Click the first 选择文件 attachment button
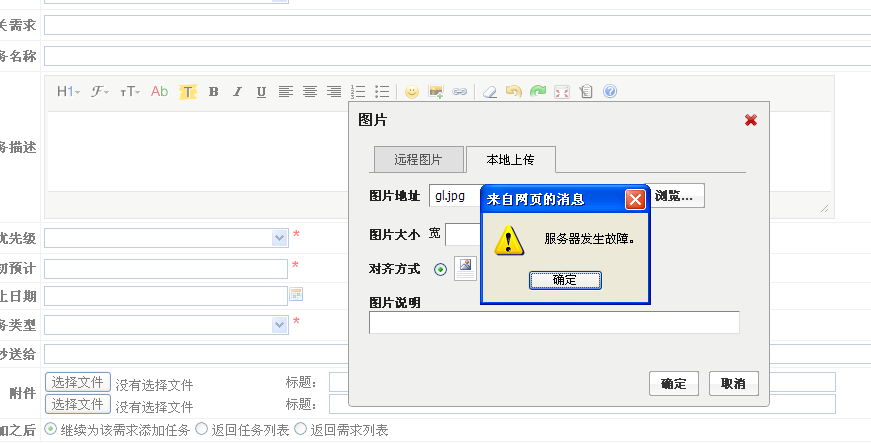The width and height of the screenshot is (871, 443). point(78,382)
